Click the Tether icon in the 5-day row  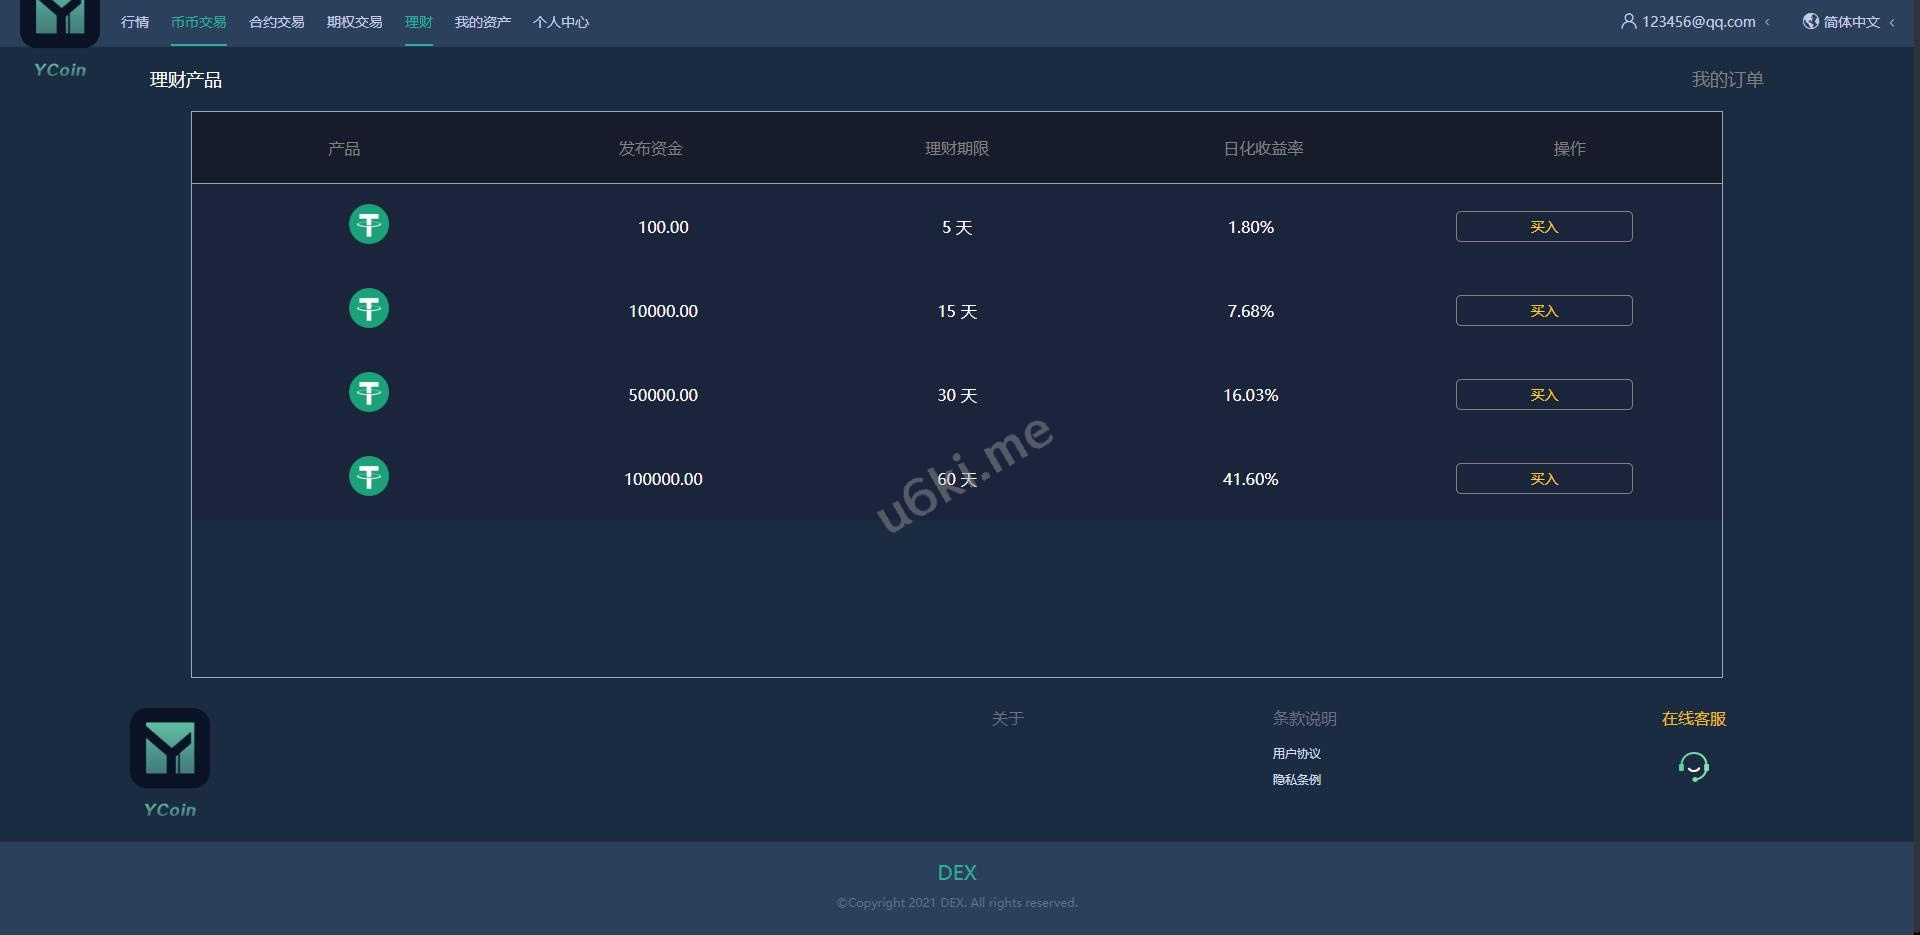[368, 225]
